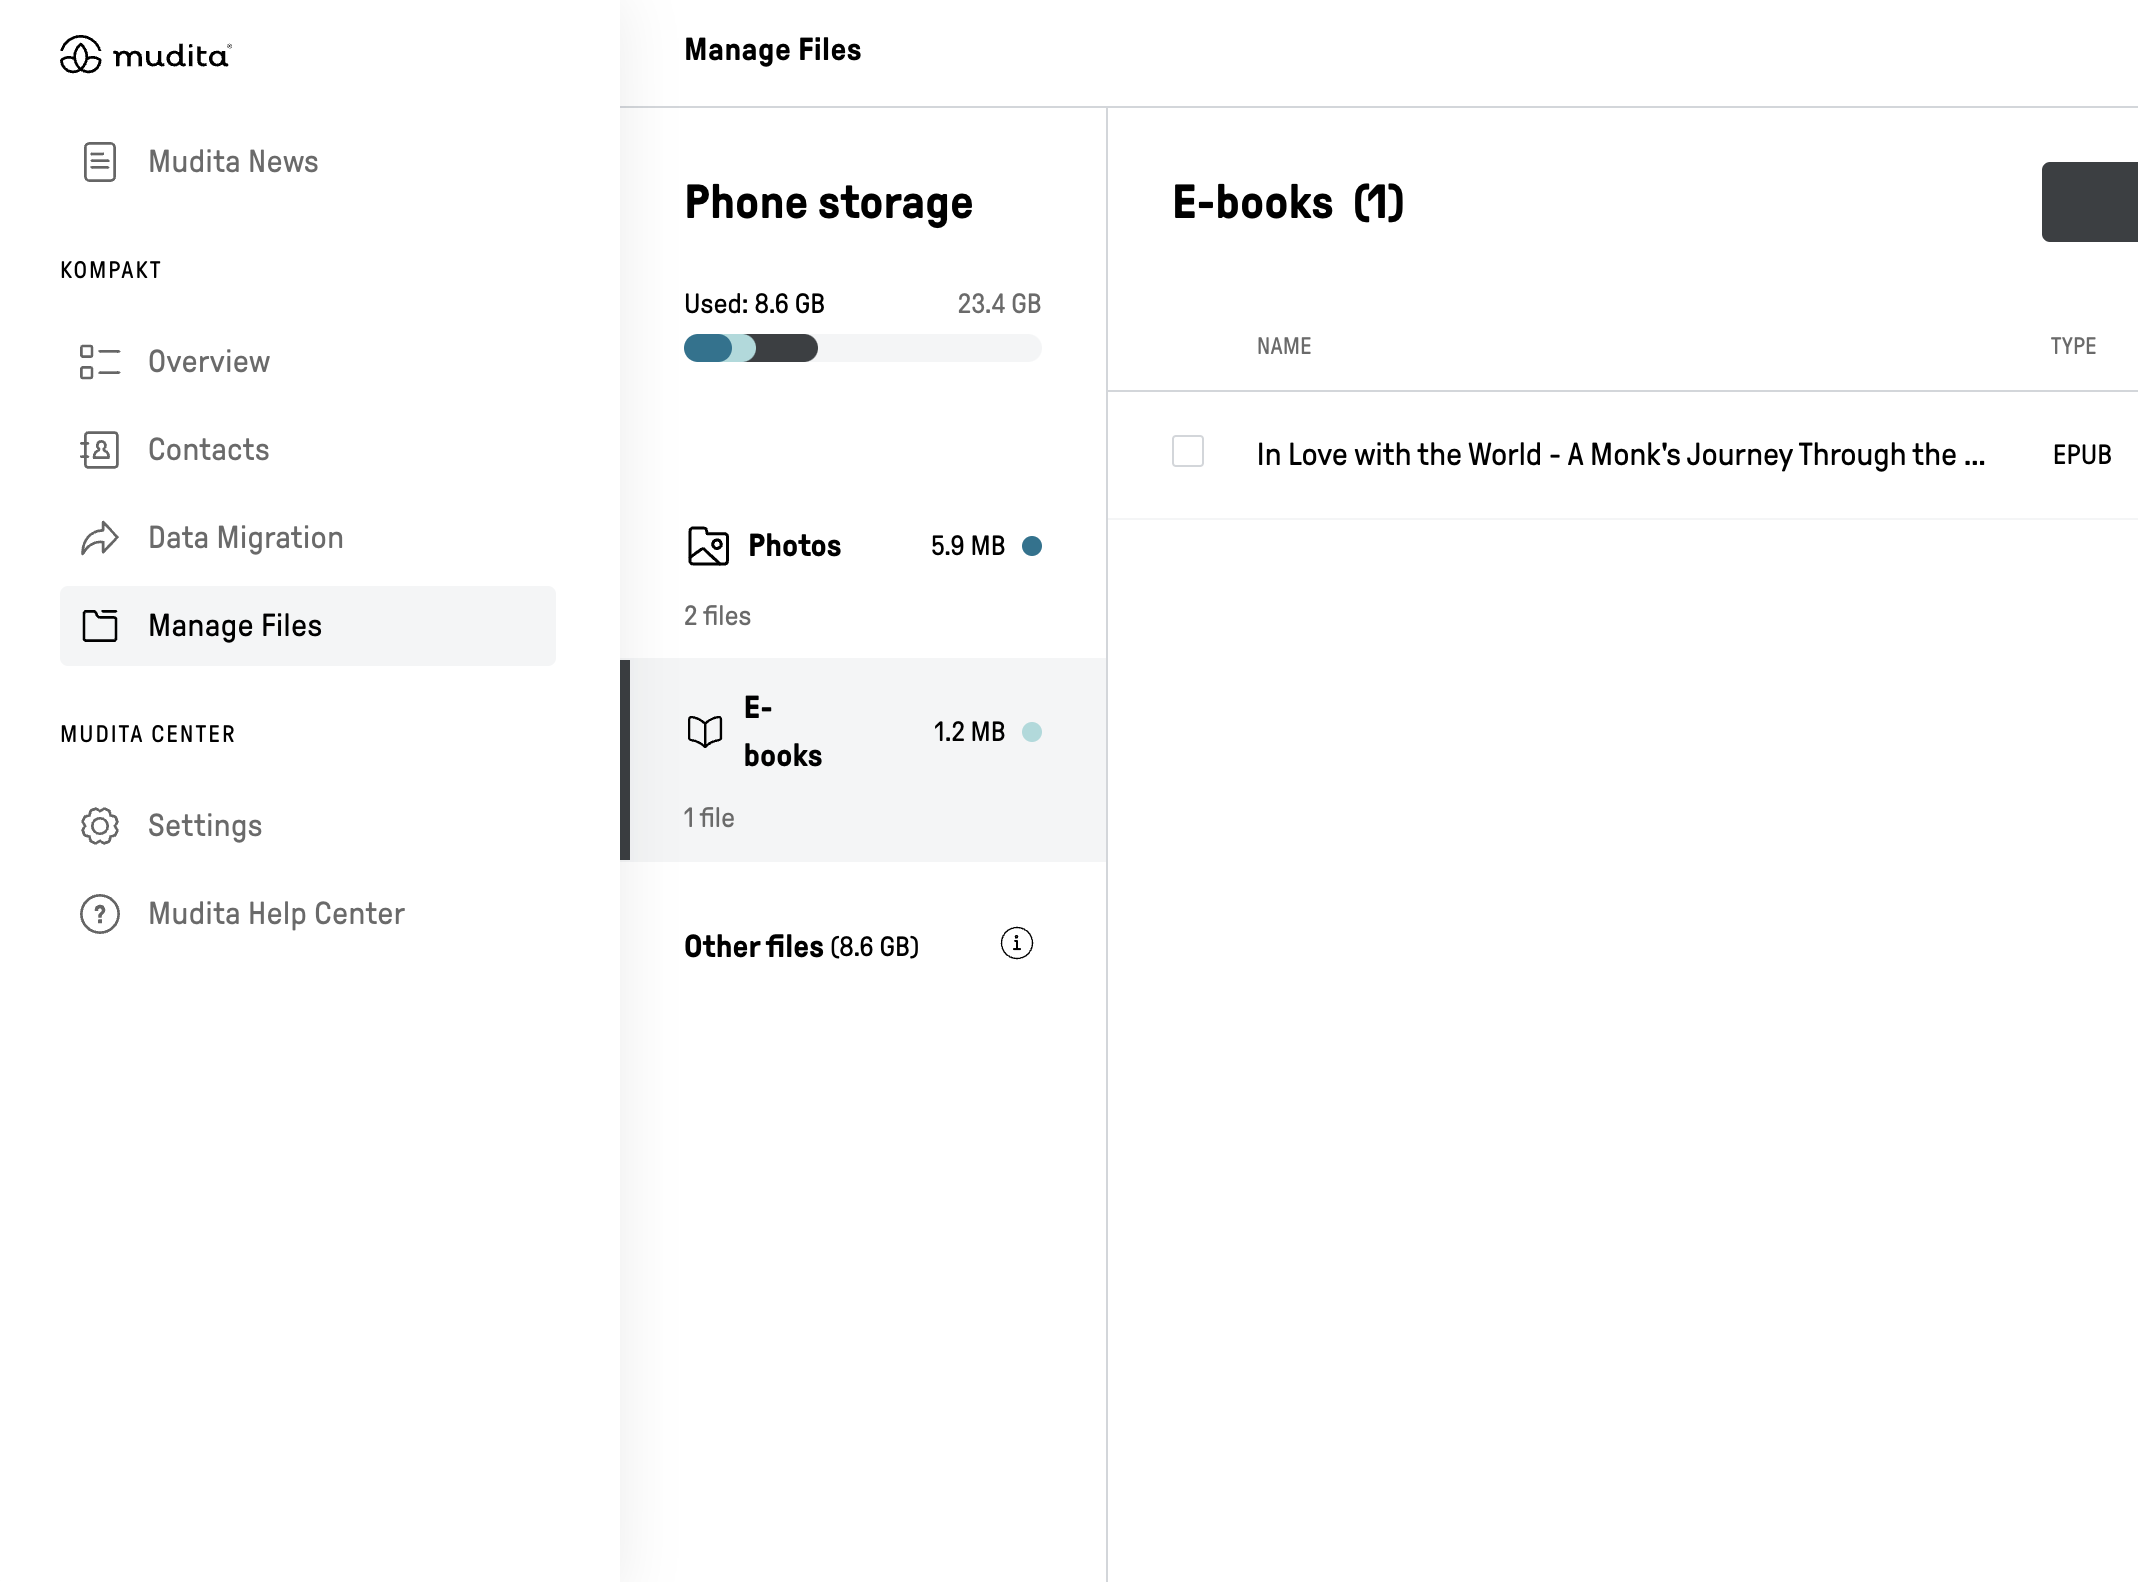Click the dark button beside E-books heading

pyautogui.click(x=2090, y=202)
